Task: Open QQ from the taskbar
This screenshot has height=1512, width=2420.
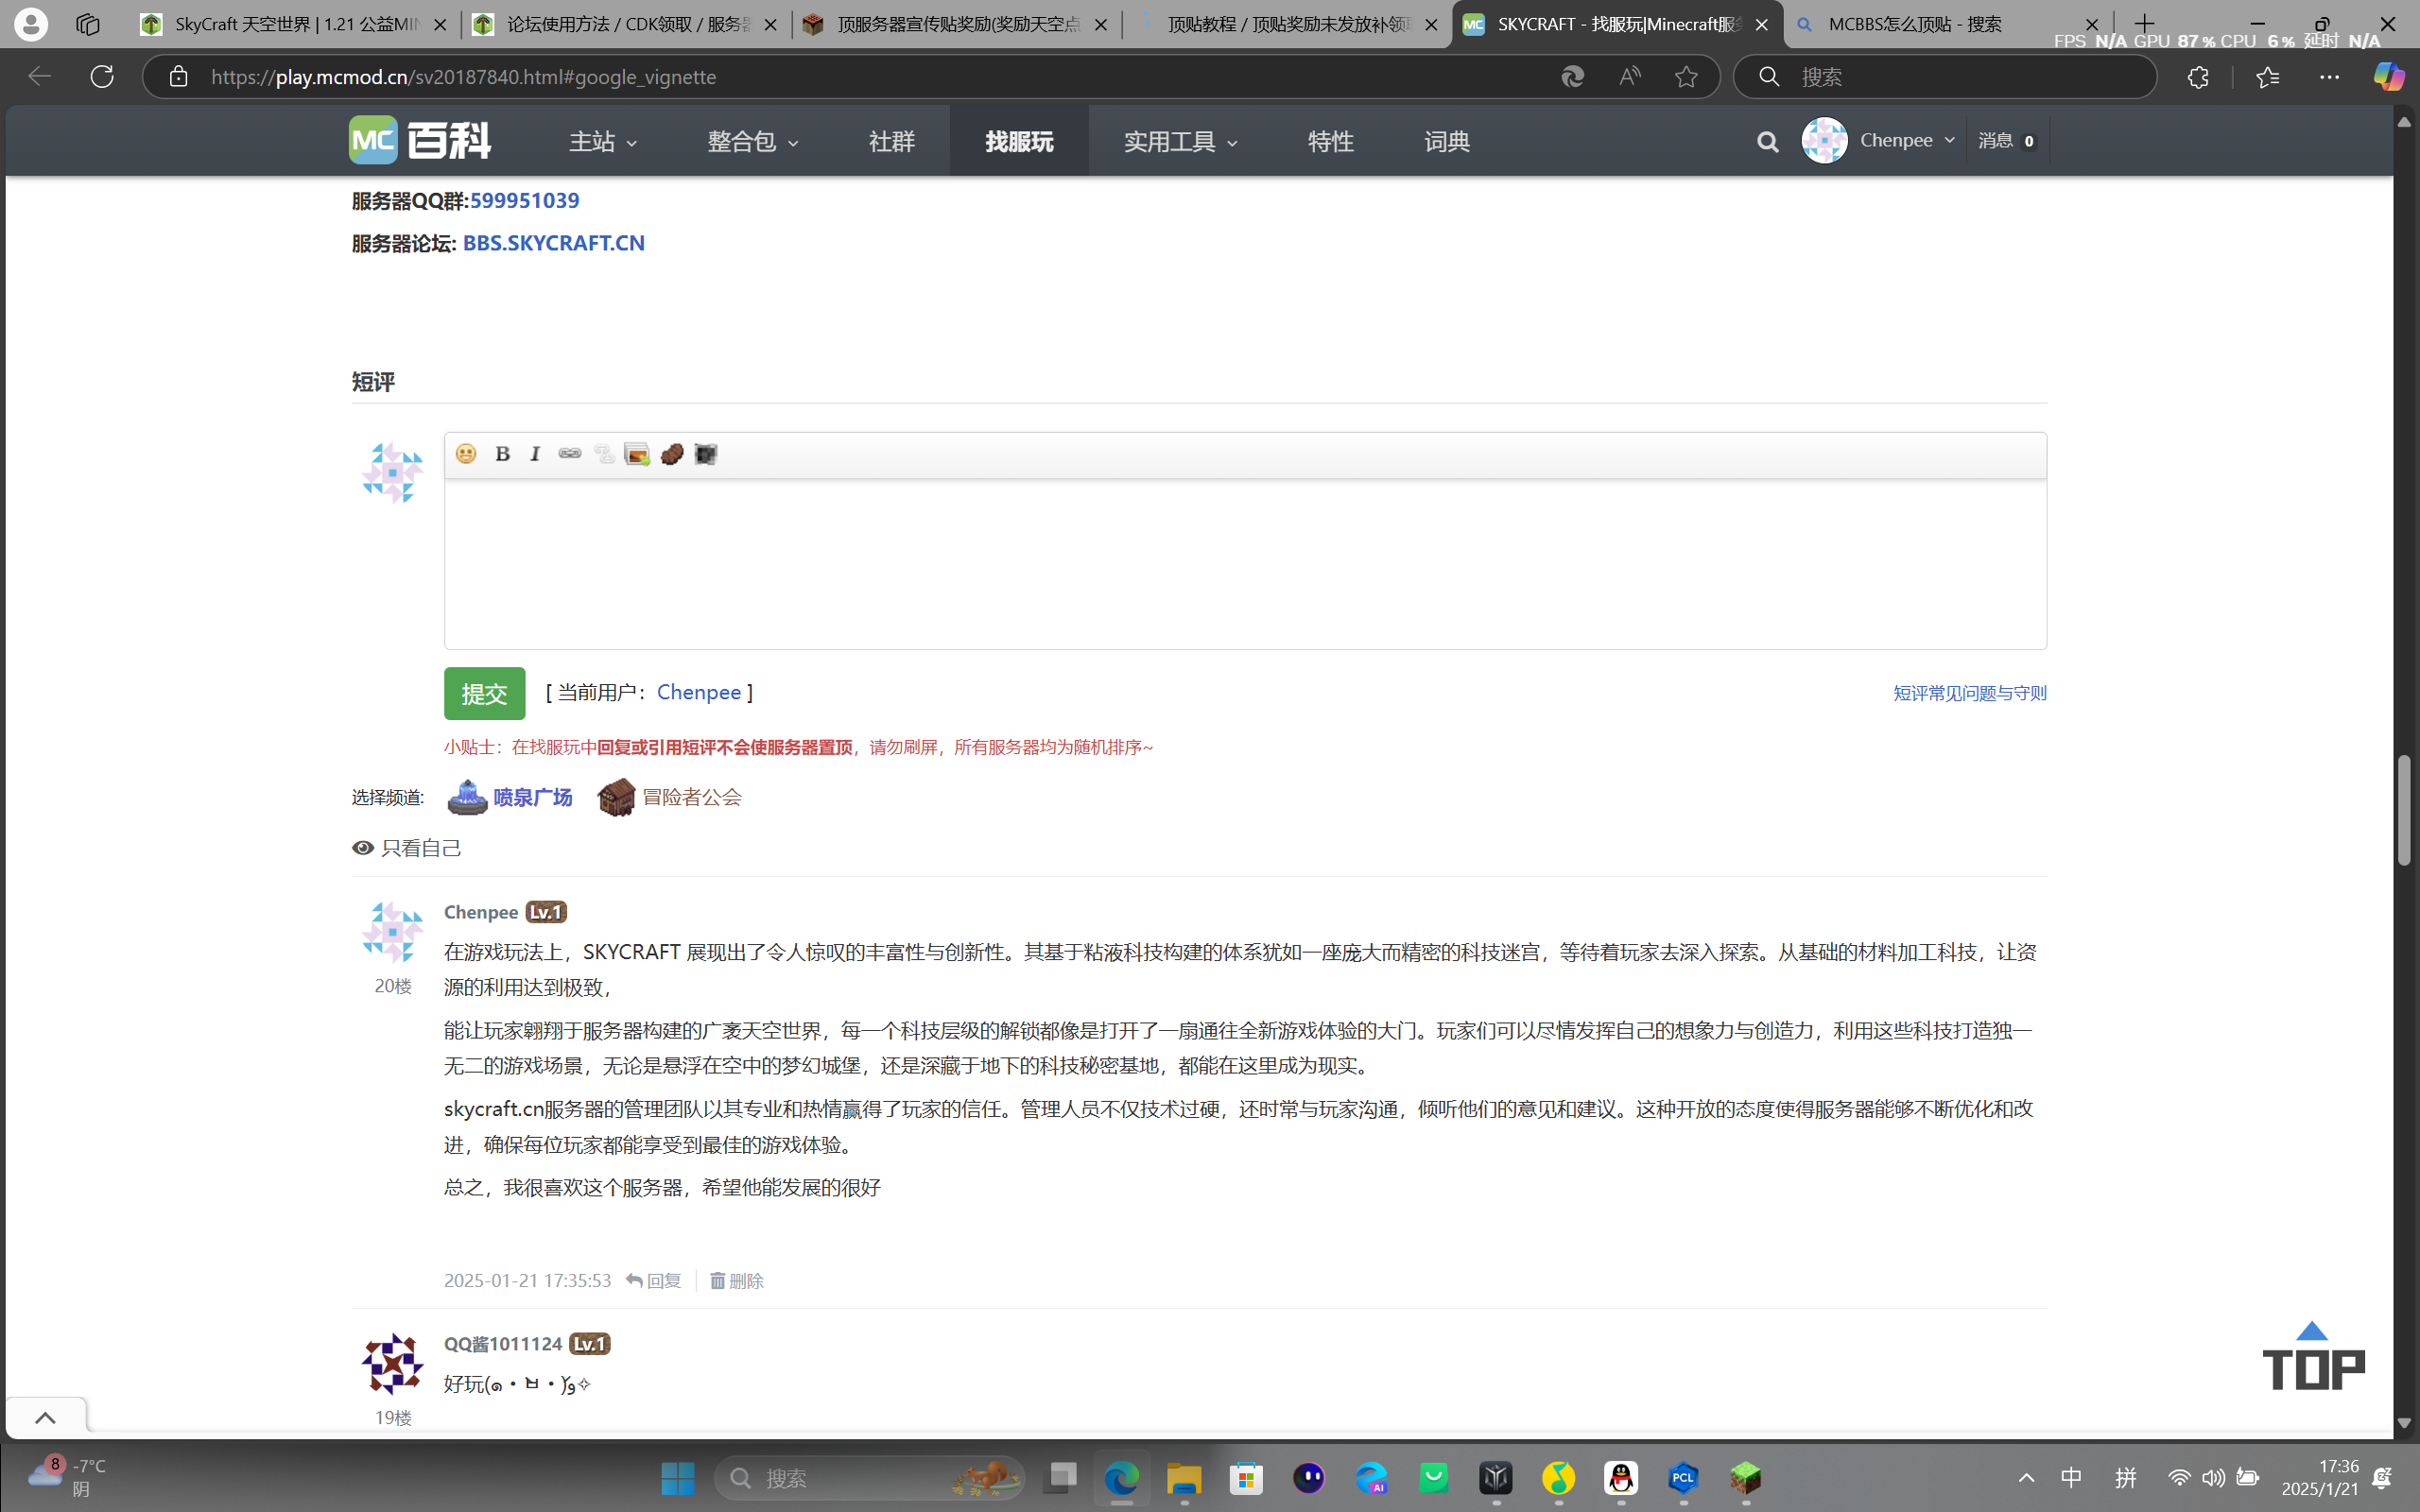Action: tap(1621, 1478)
